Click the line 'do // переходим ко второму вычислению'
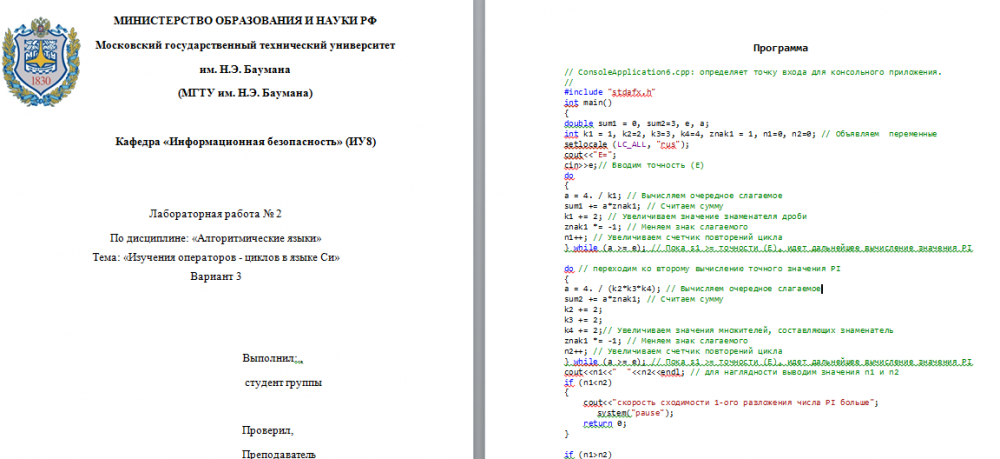1000x459 pixels. pyautogui.click(x=702, y=268)
